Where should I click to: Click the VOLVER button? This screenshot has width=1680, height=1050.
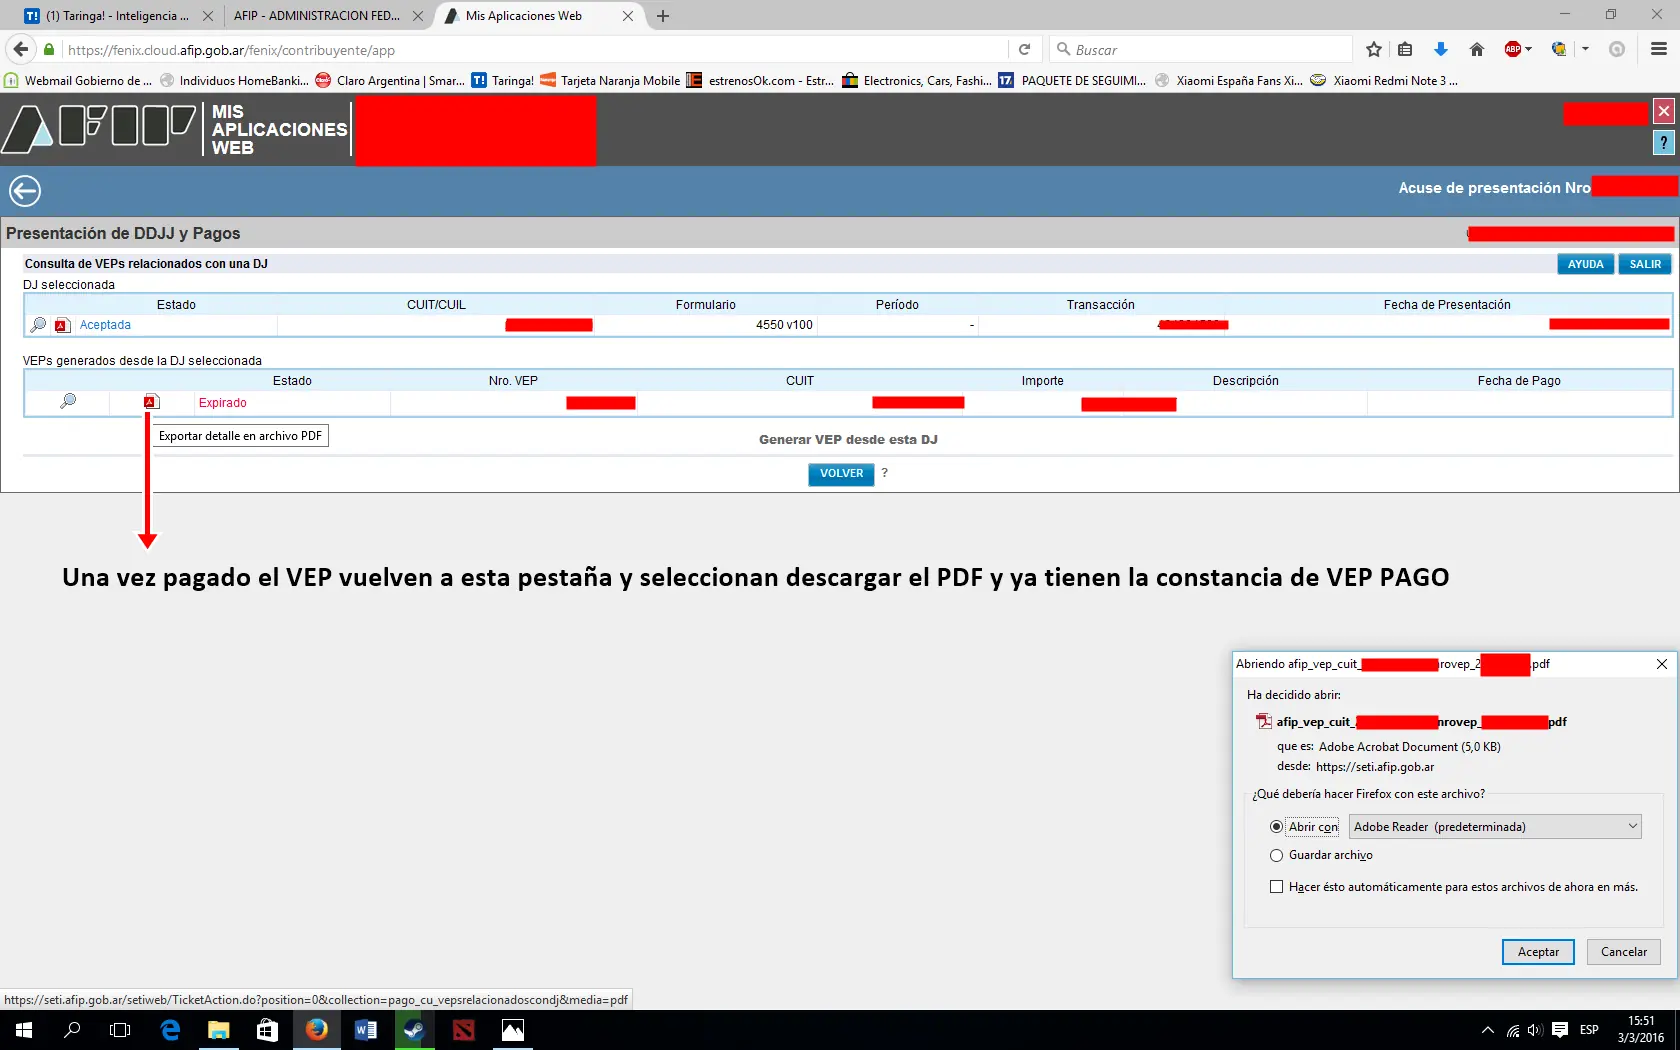pyautogui.click(x=841, y=474)
